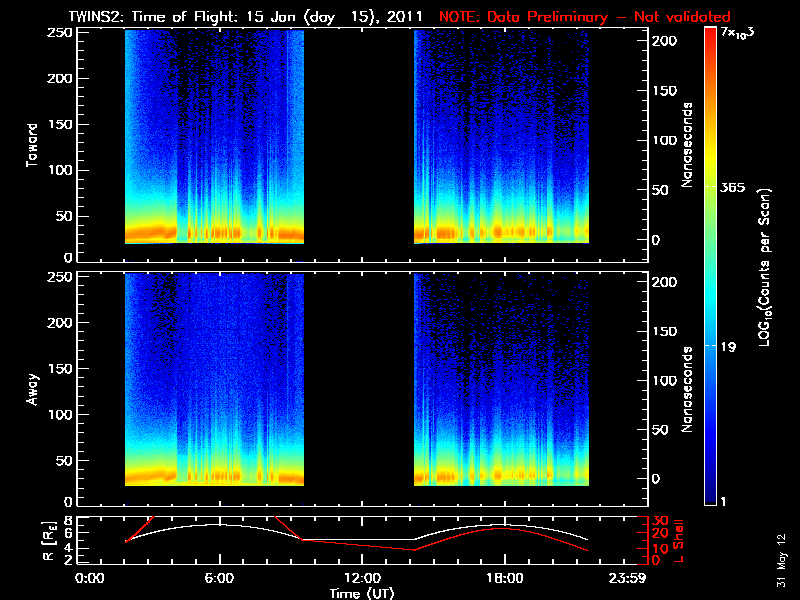
Task: Click the 'Time (UT)' x-axis title
Action: (363, 593)
